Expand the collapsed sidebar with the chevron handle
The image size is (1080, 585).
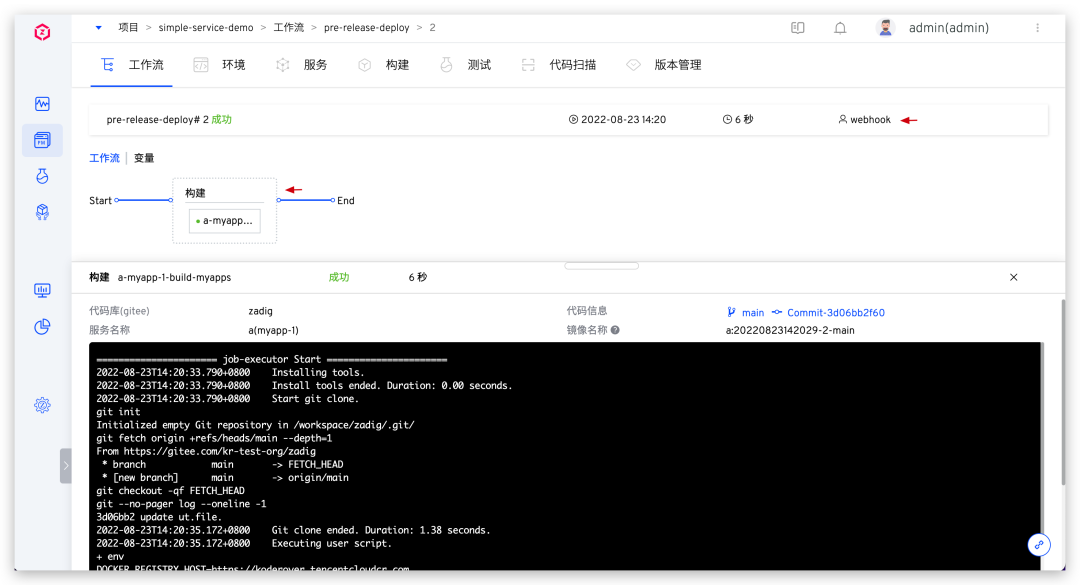pyautogui.click(x=65, y=466)
